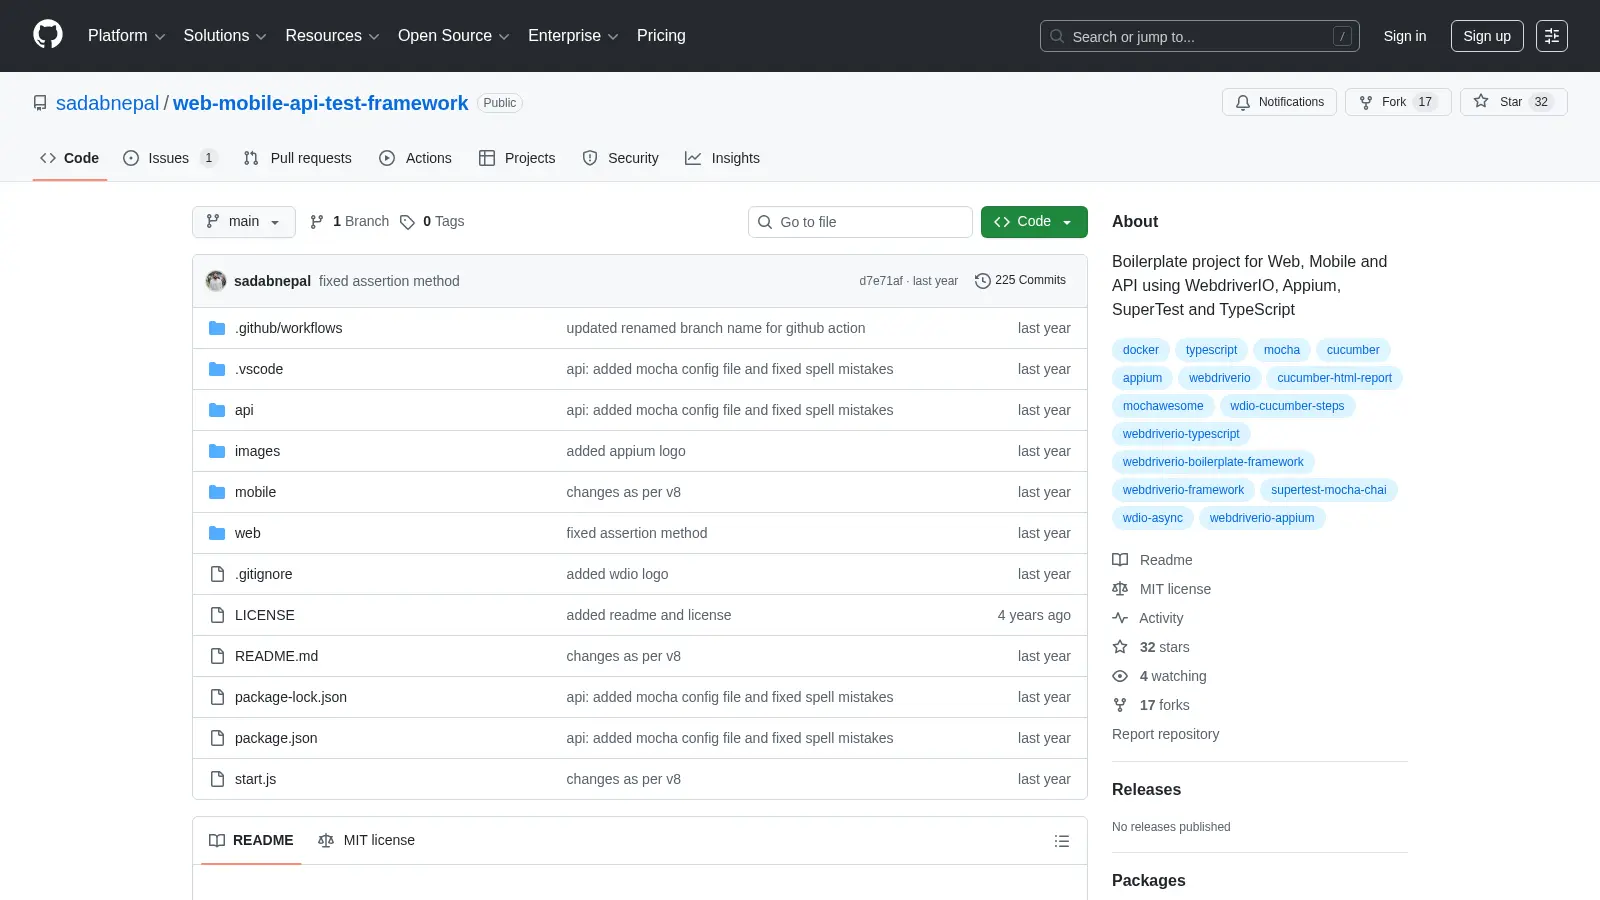Click the .gitignore file icon
The image size is (1600, 900).
click(x=217, y=574)
